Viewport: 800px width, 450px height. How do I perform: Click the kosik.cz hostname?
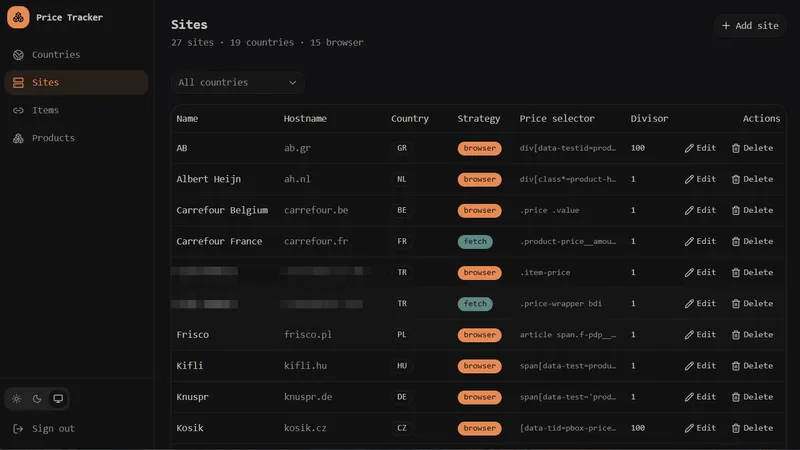click(305, 428)
